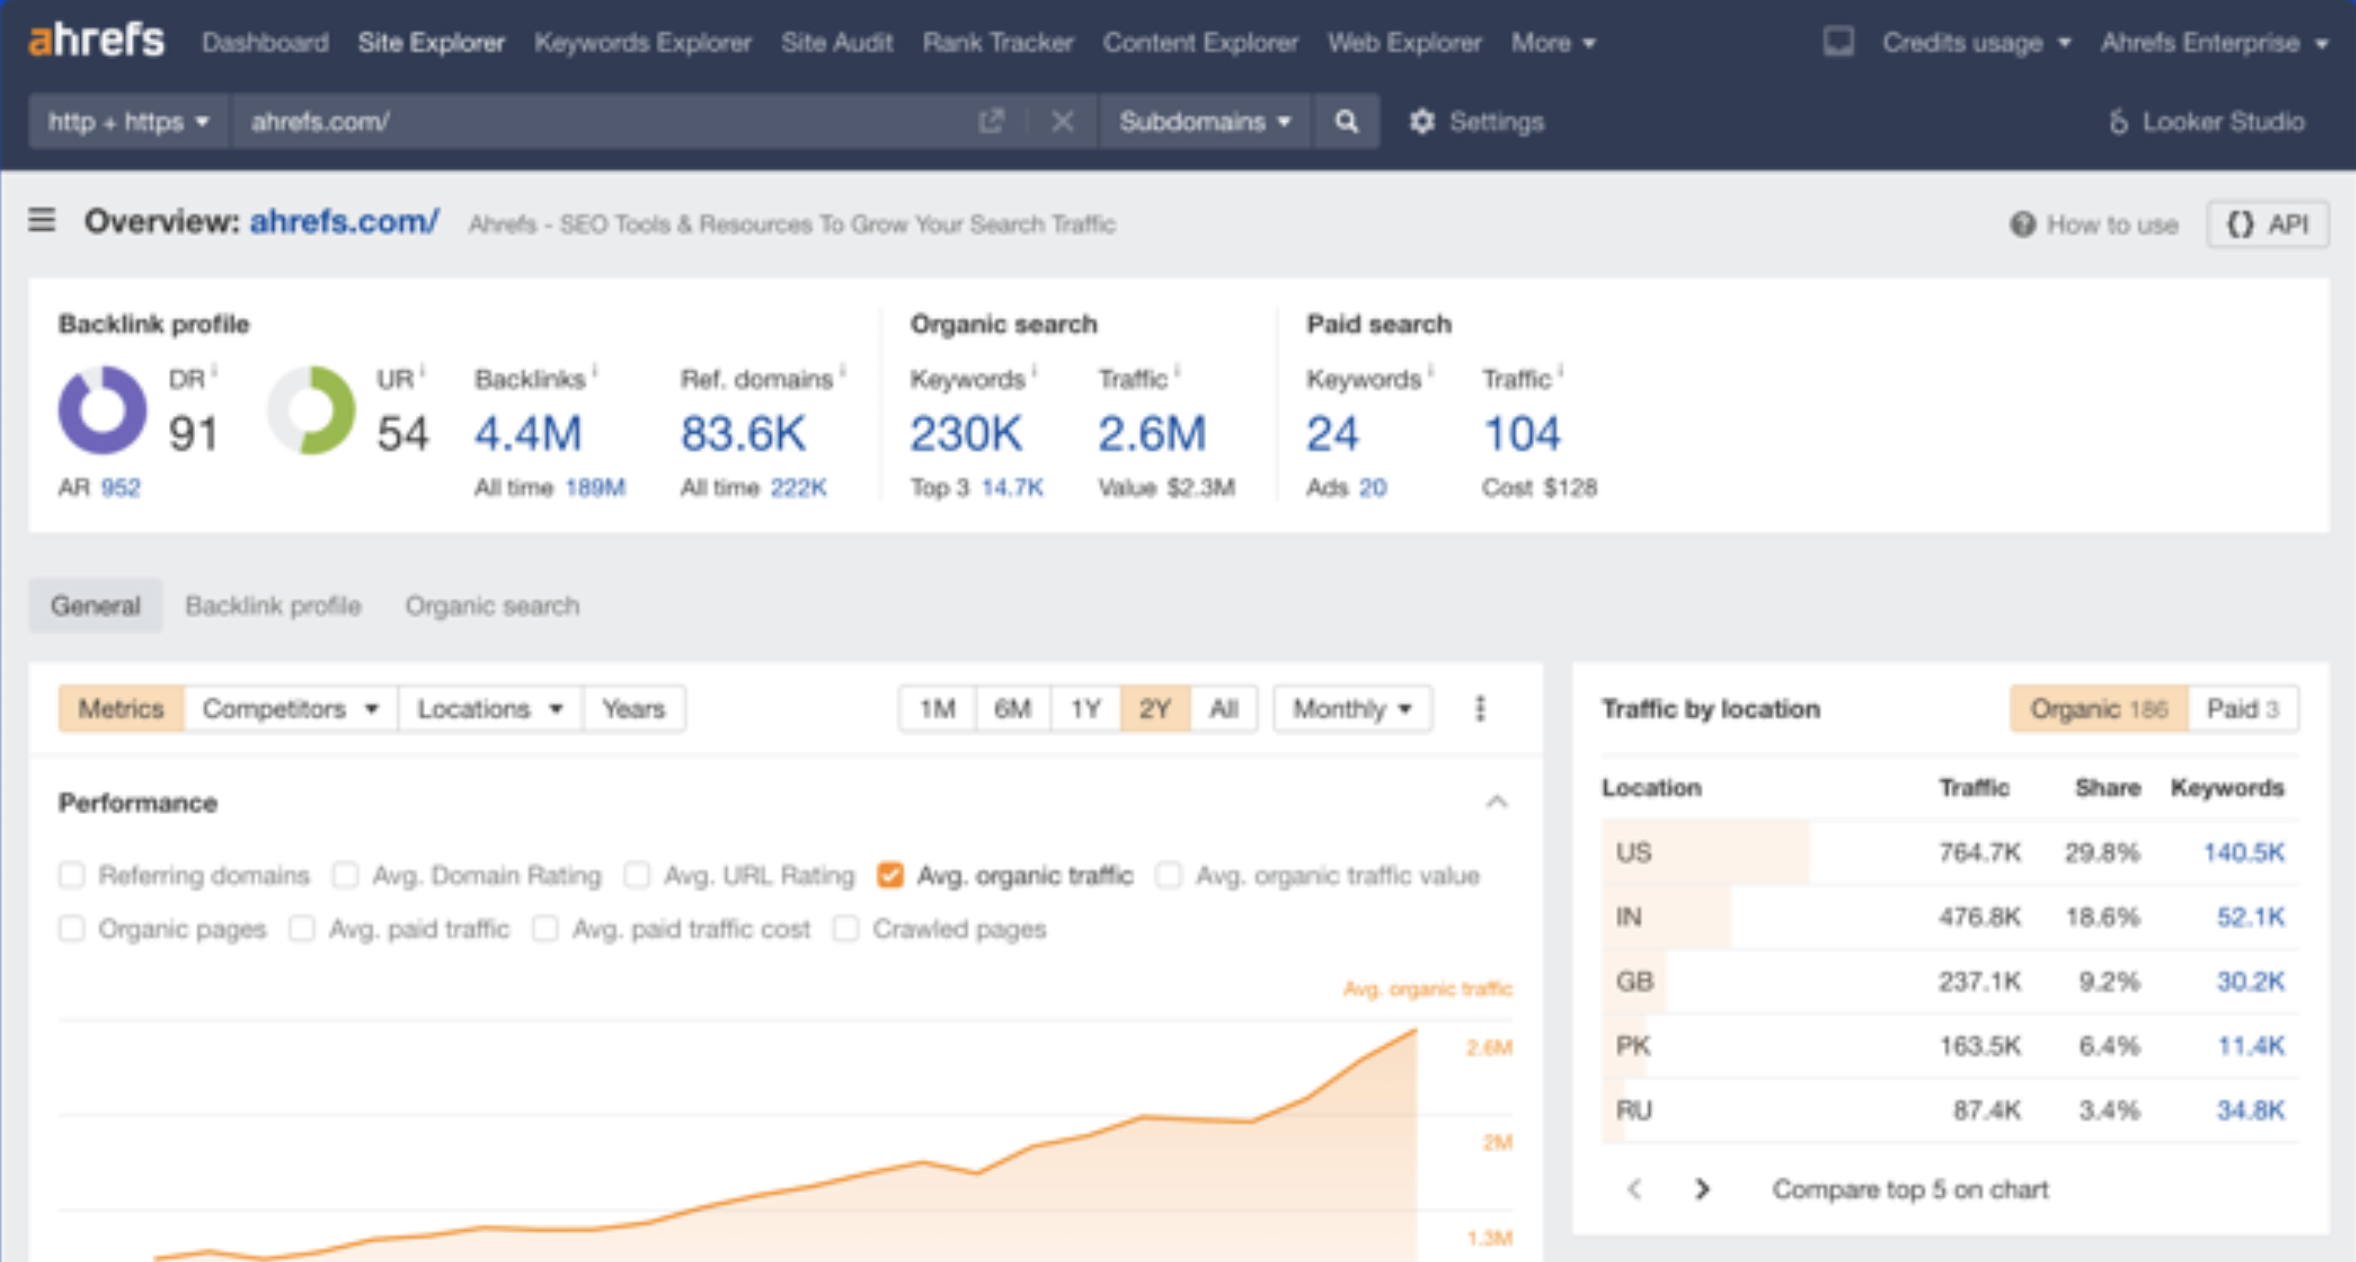The image size is (2356, 1262).
Task: Open the Subdomains mode dropdown
Action: [1204, 122]
